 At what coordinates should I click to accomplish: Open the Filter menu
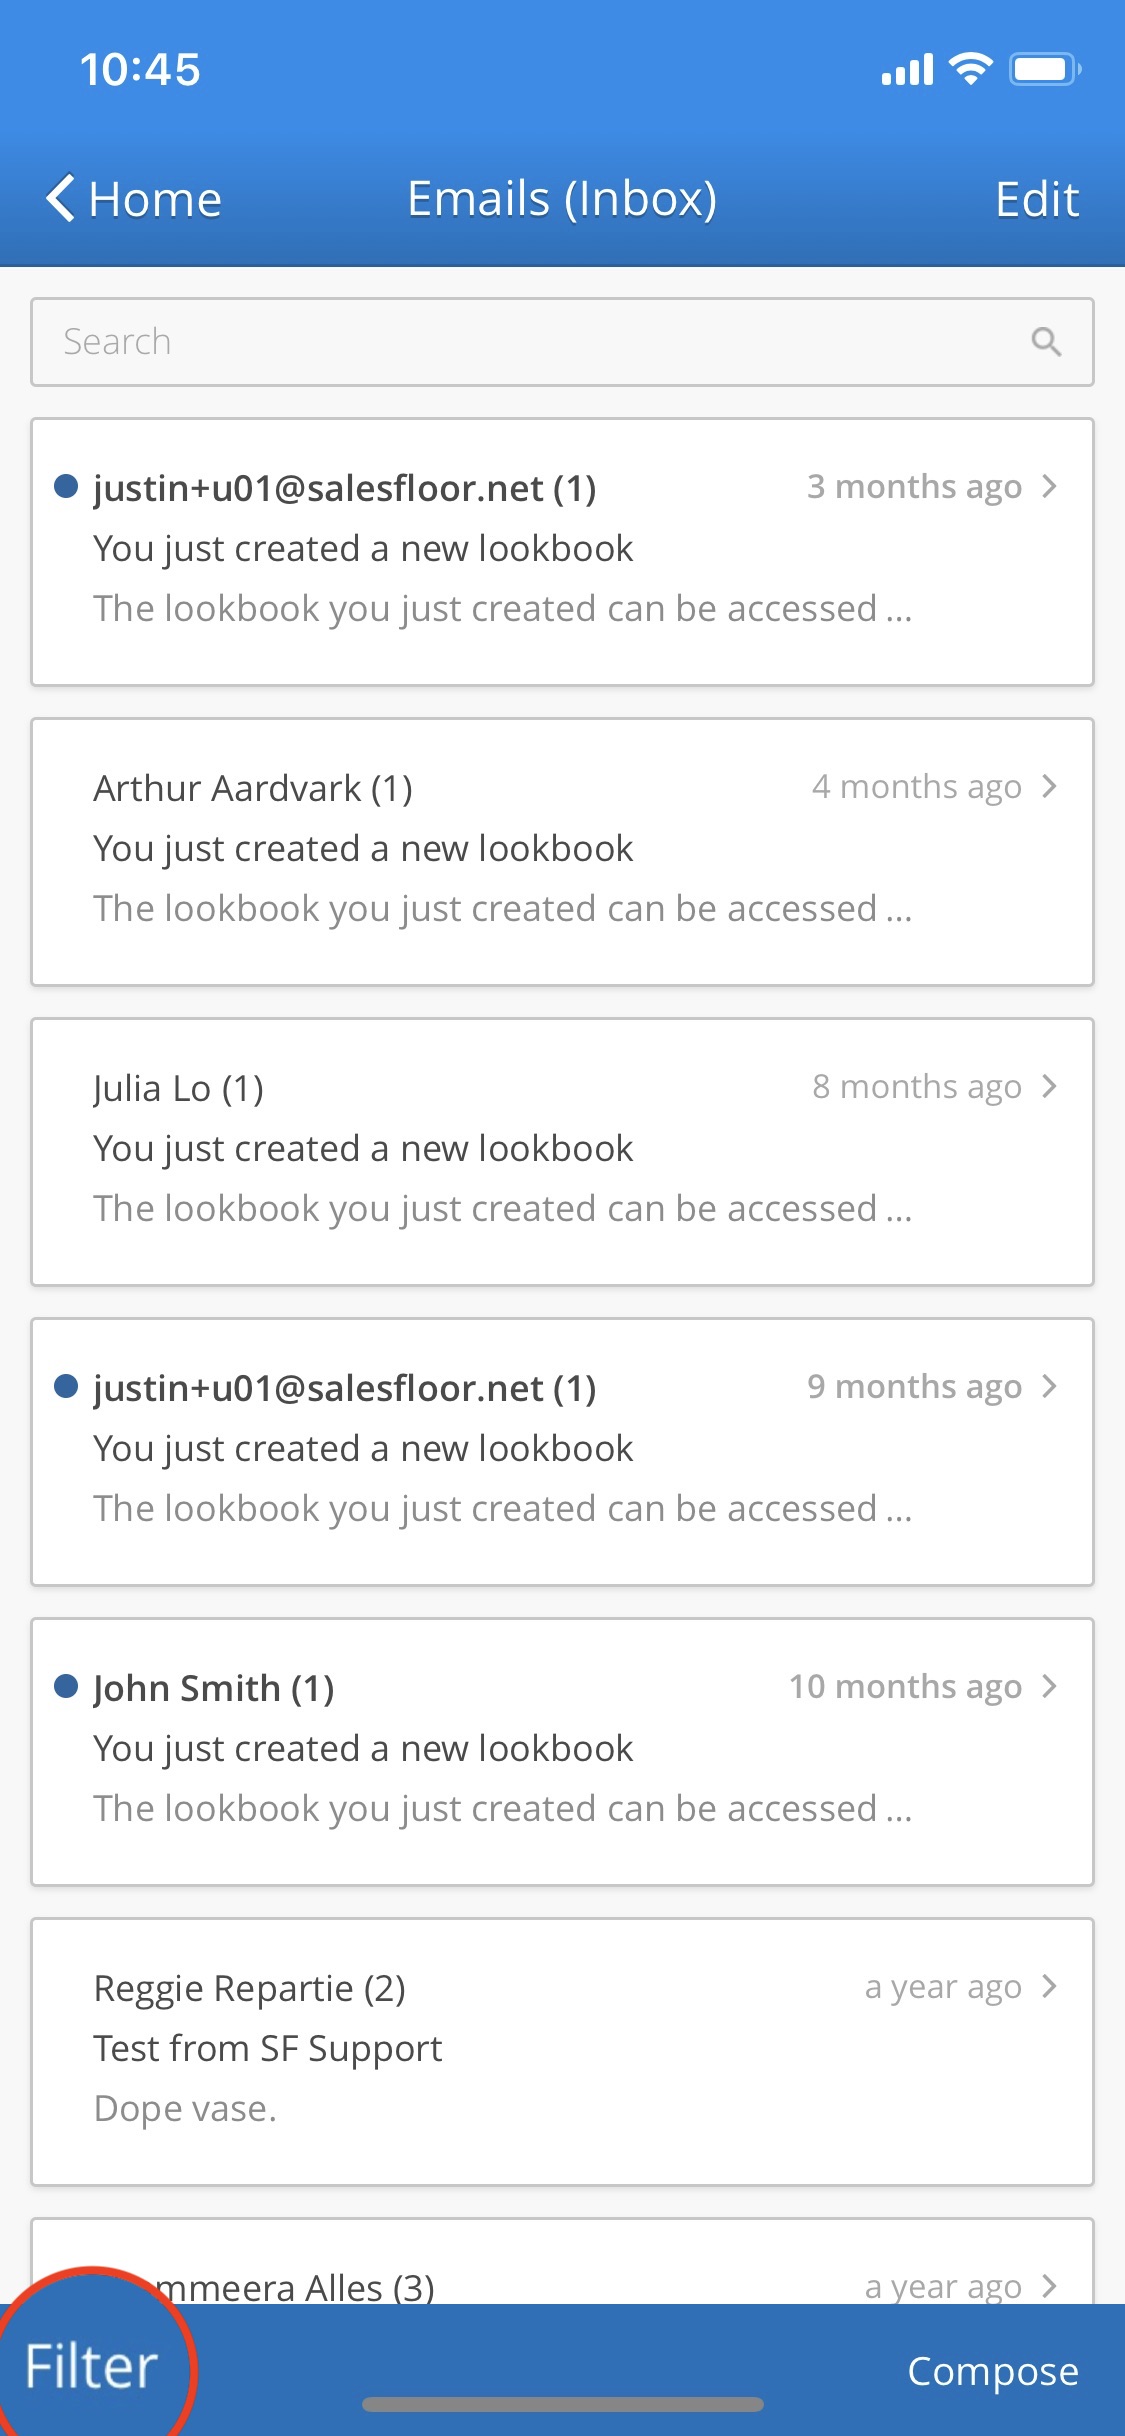pyautogui.click(x=91, y=2367)
